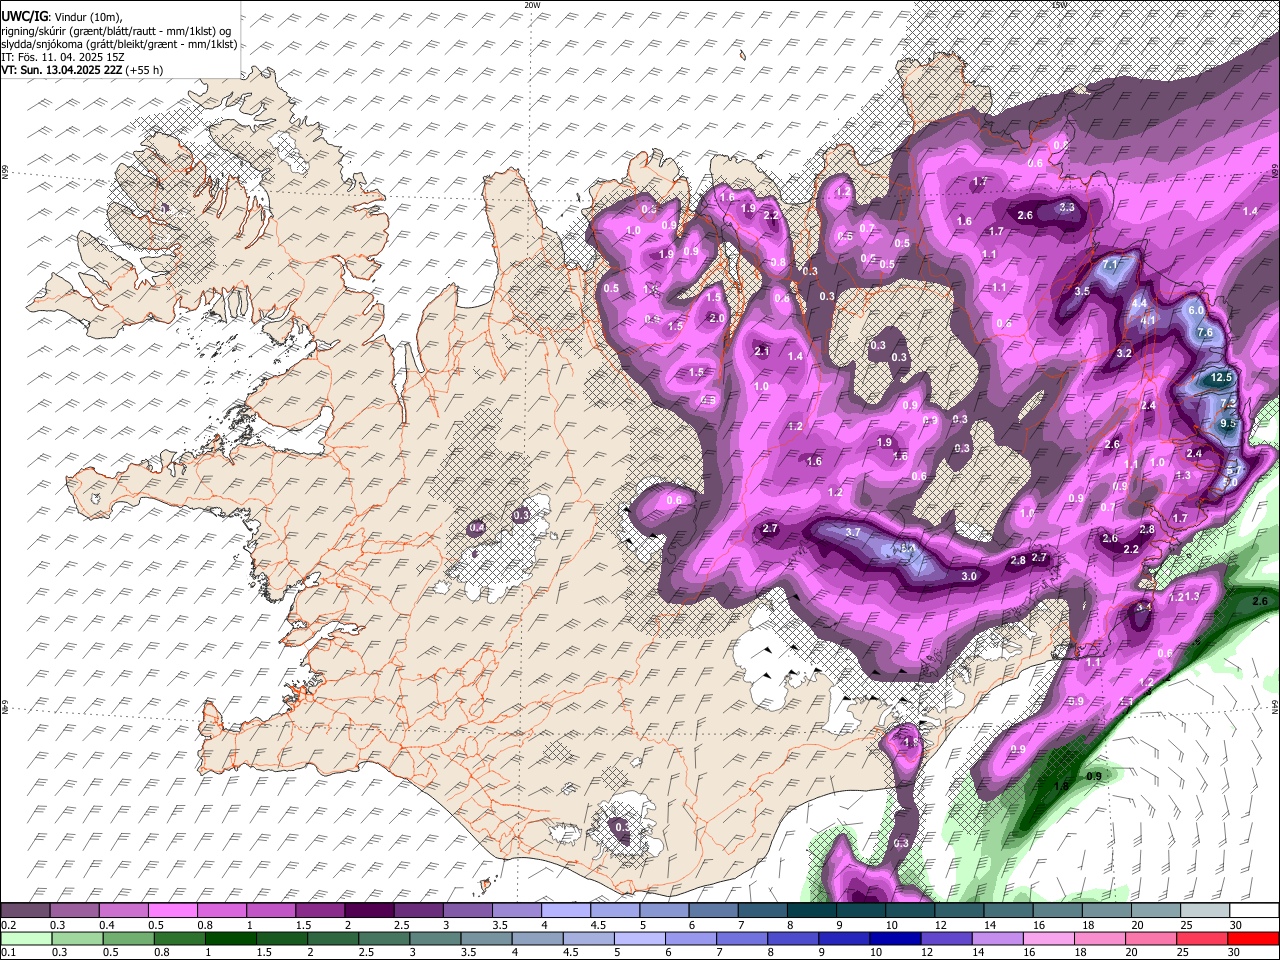Click the 3.7 value on the southern band

pos(853,533)
